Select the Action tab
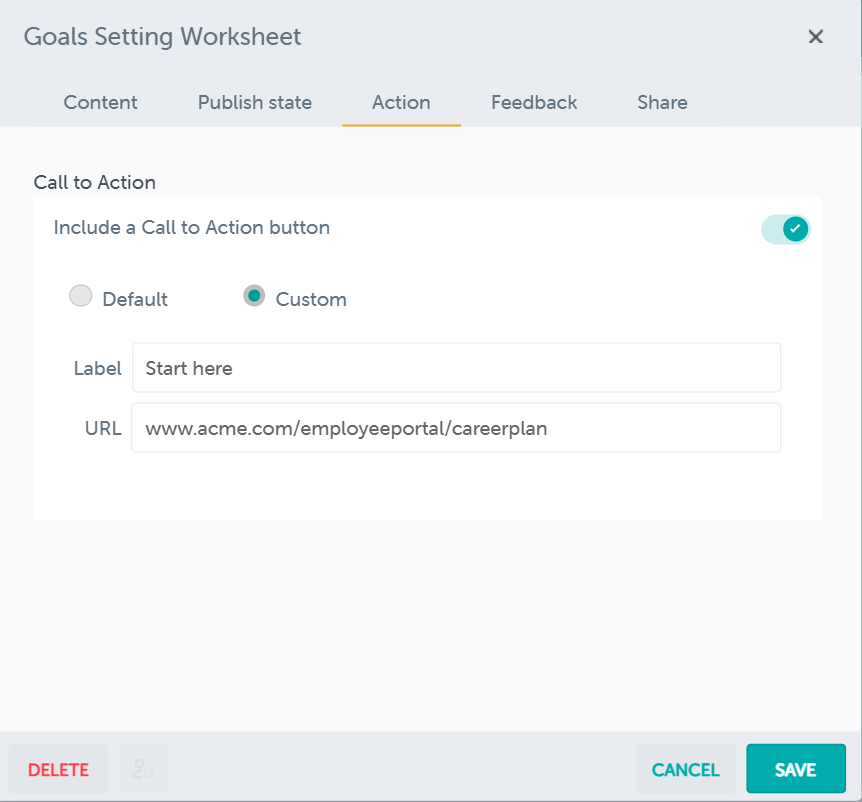 [401, 102]
